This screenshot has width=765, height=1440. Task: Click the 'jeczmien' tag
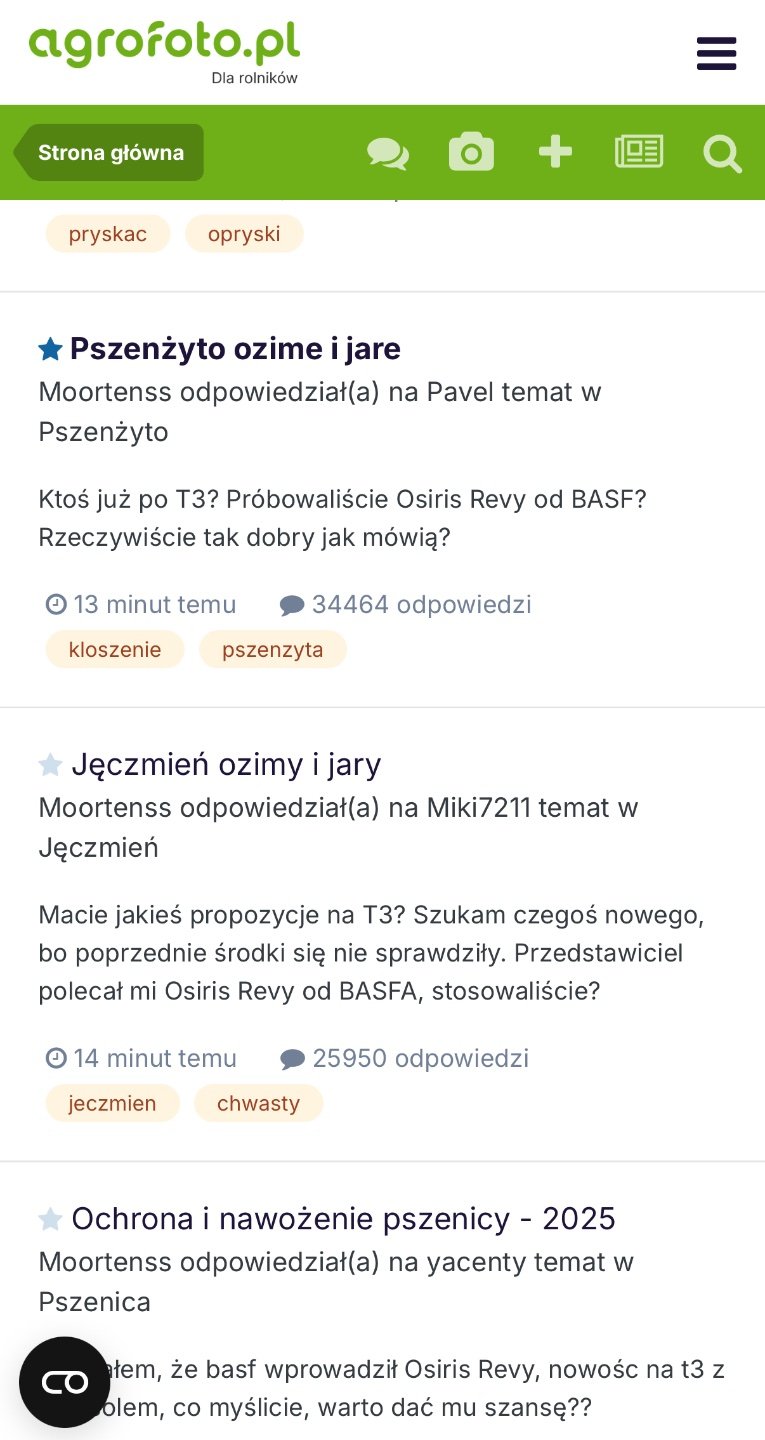[x=112, y=1104]
